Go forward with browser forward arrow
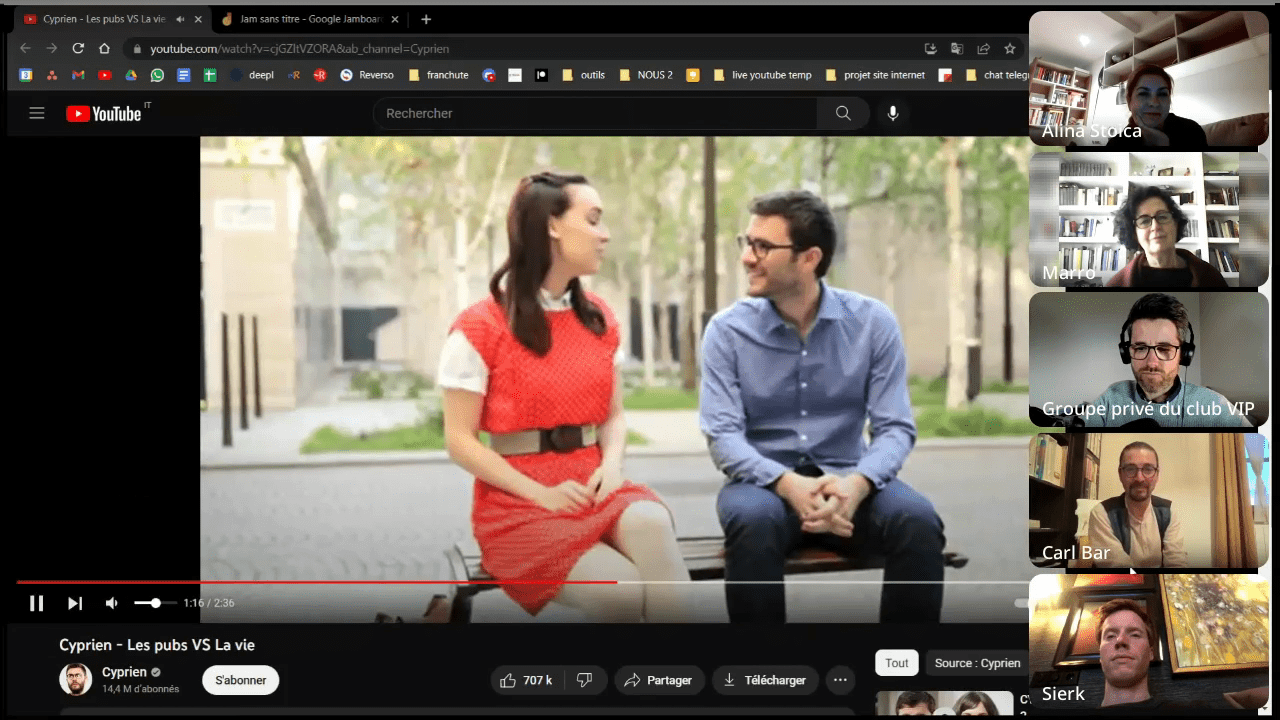The width and height of the screenshot is (1280, 720). coord(51,48)
